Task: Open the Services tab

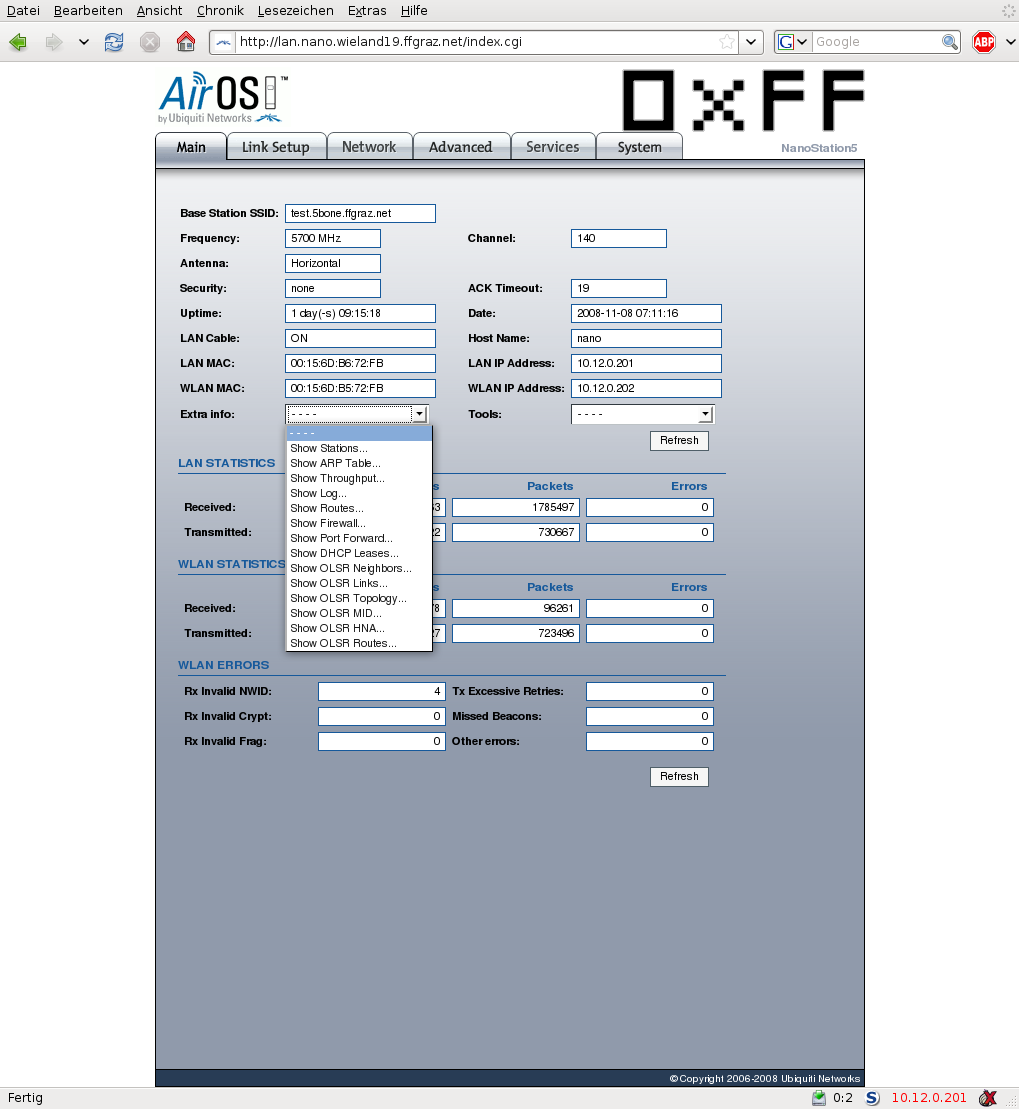Action: click(x=552, y=147)
